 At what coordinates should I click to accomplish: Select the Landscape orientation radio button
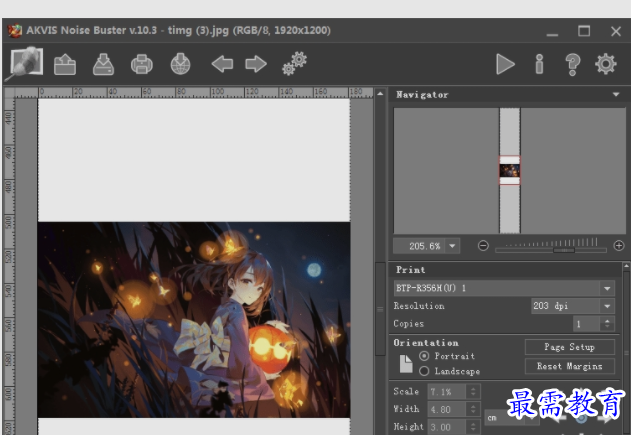pos(424,371)
